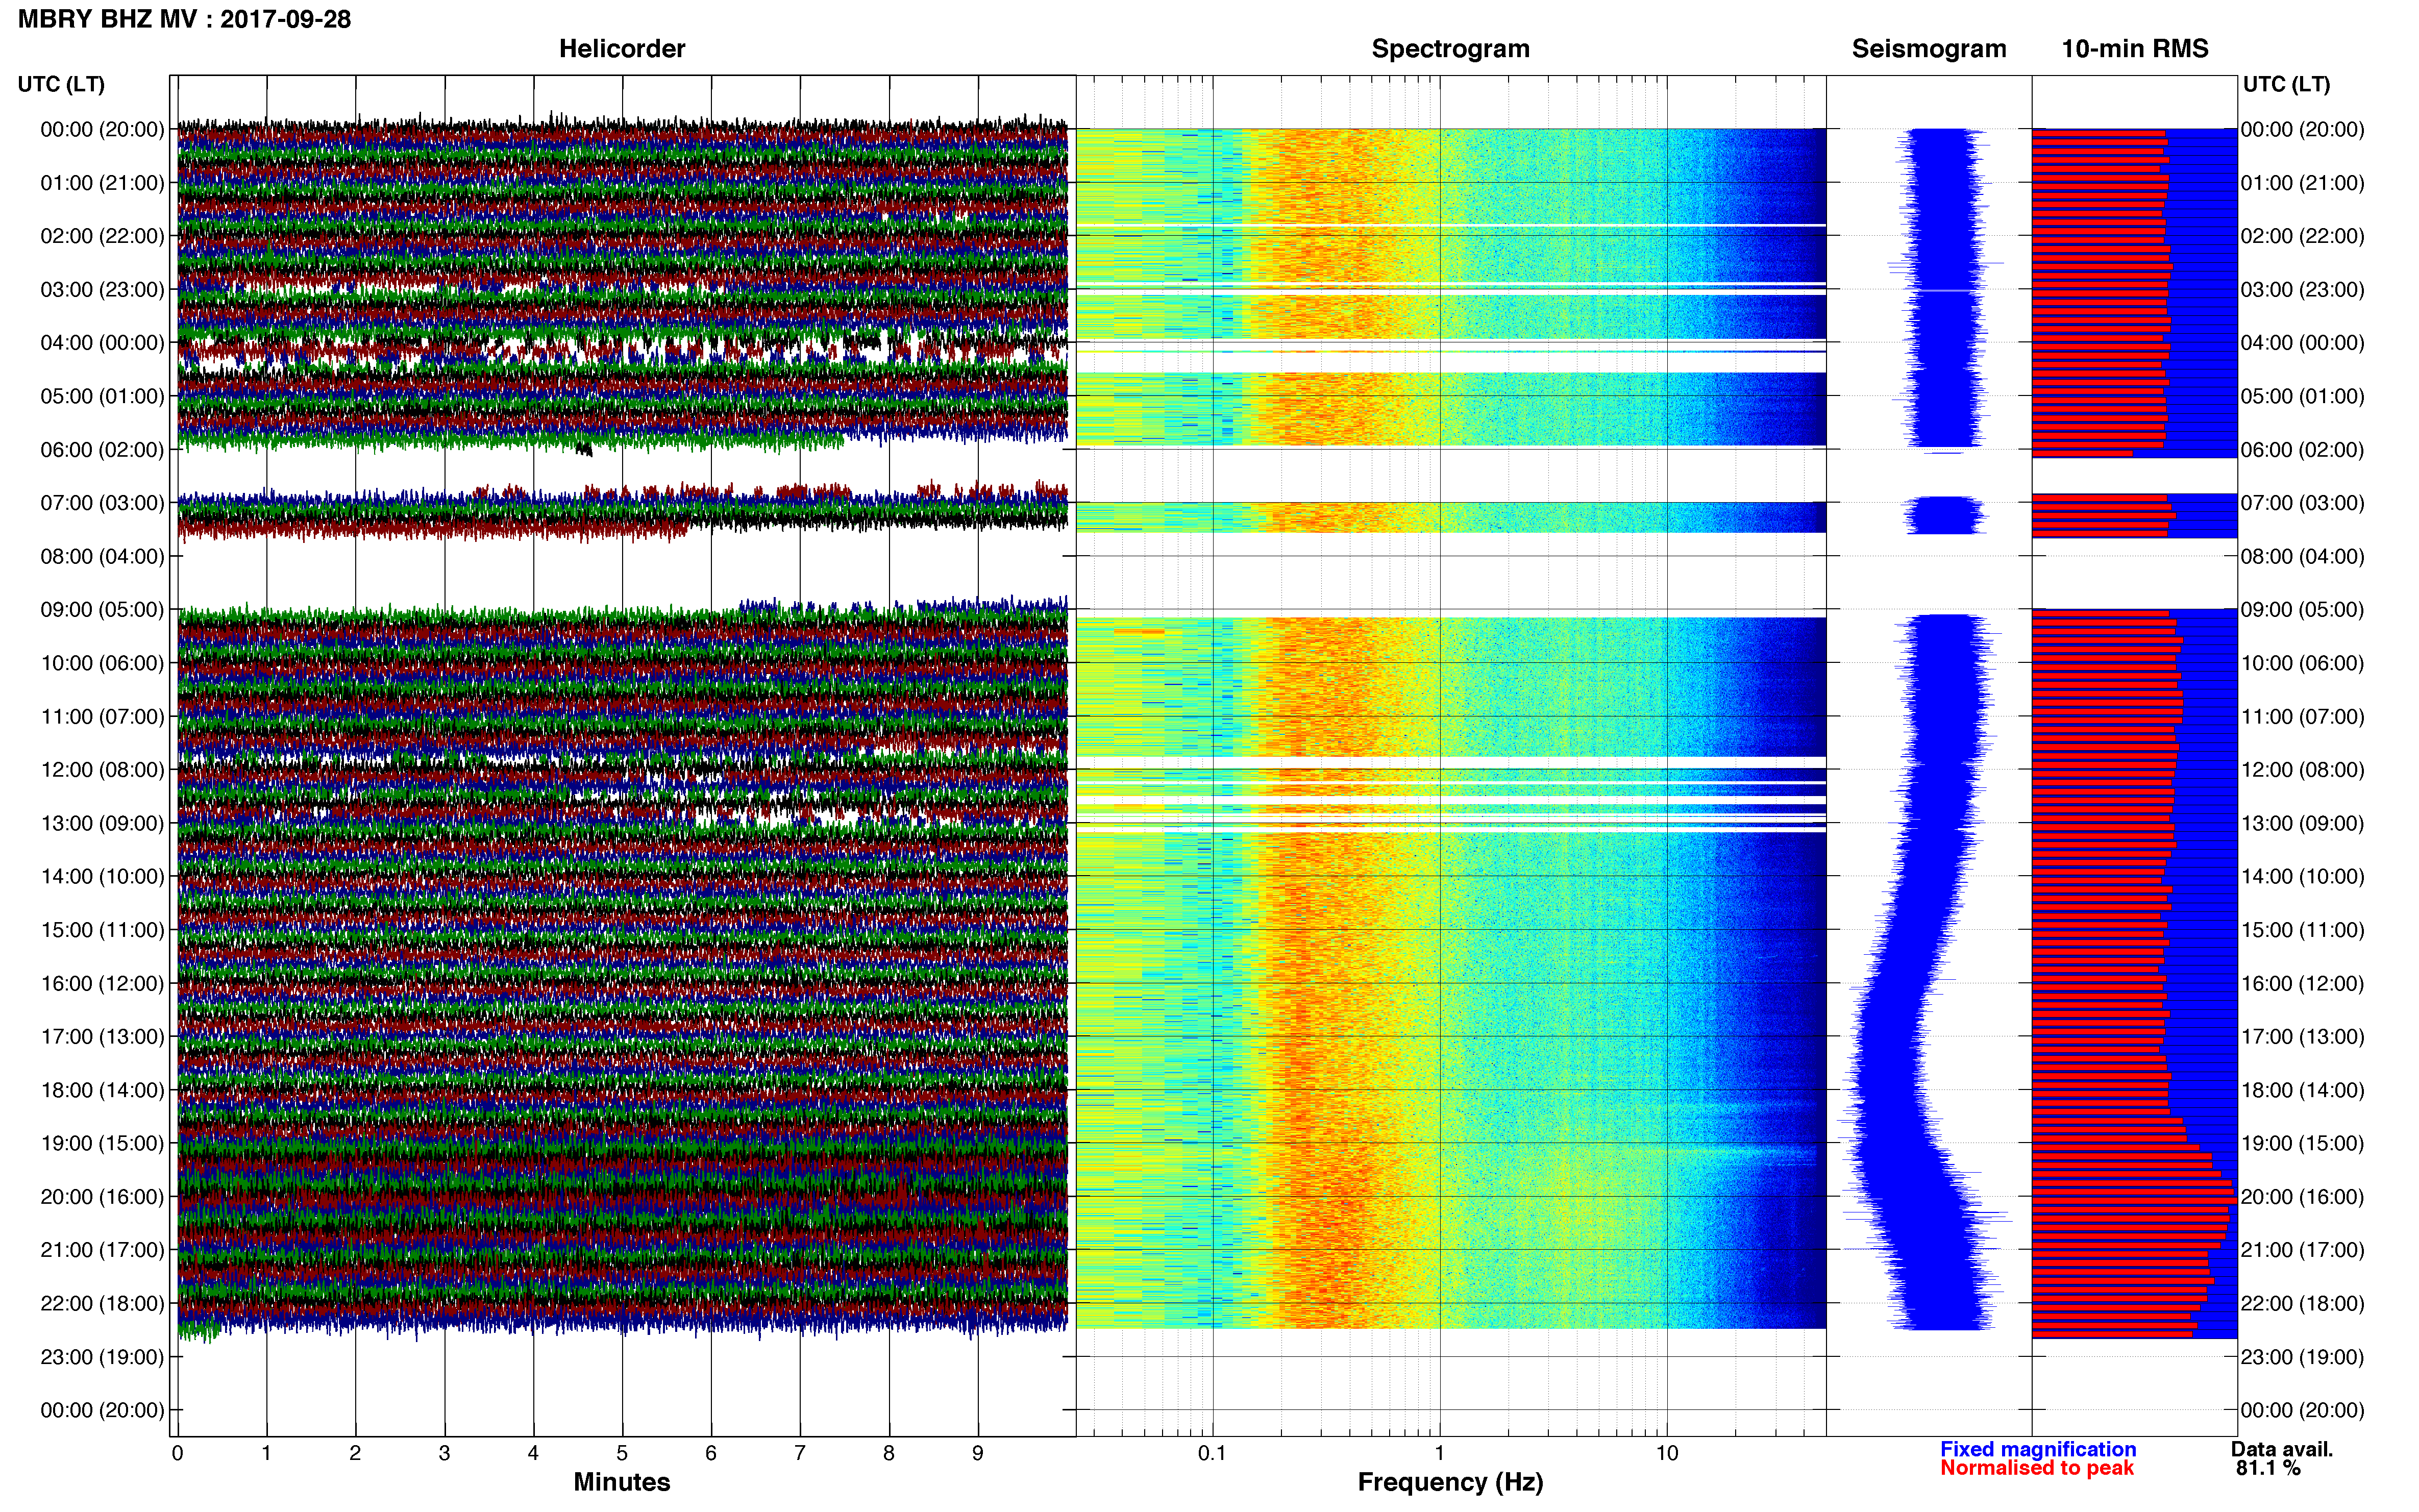Click '11:00 (07:00)' label beside the RMS panel
The height and width of the screenshot is (1512, 2419).
click(2303, 717)
